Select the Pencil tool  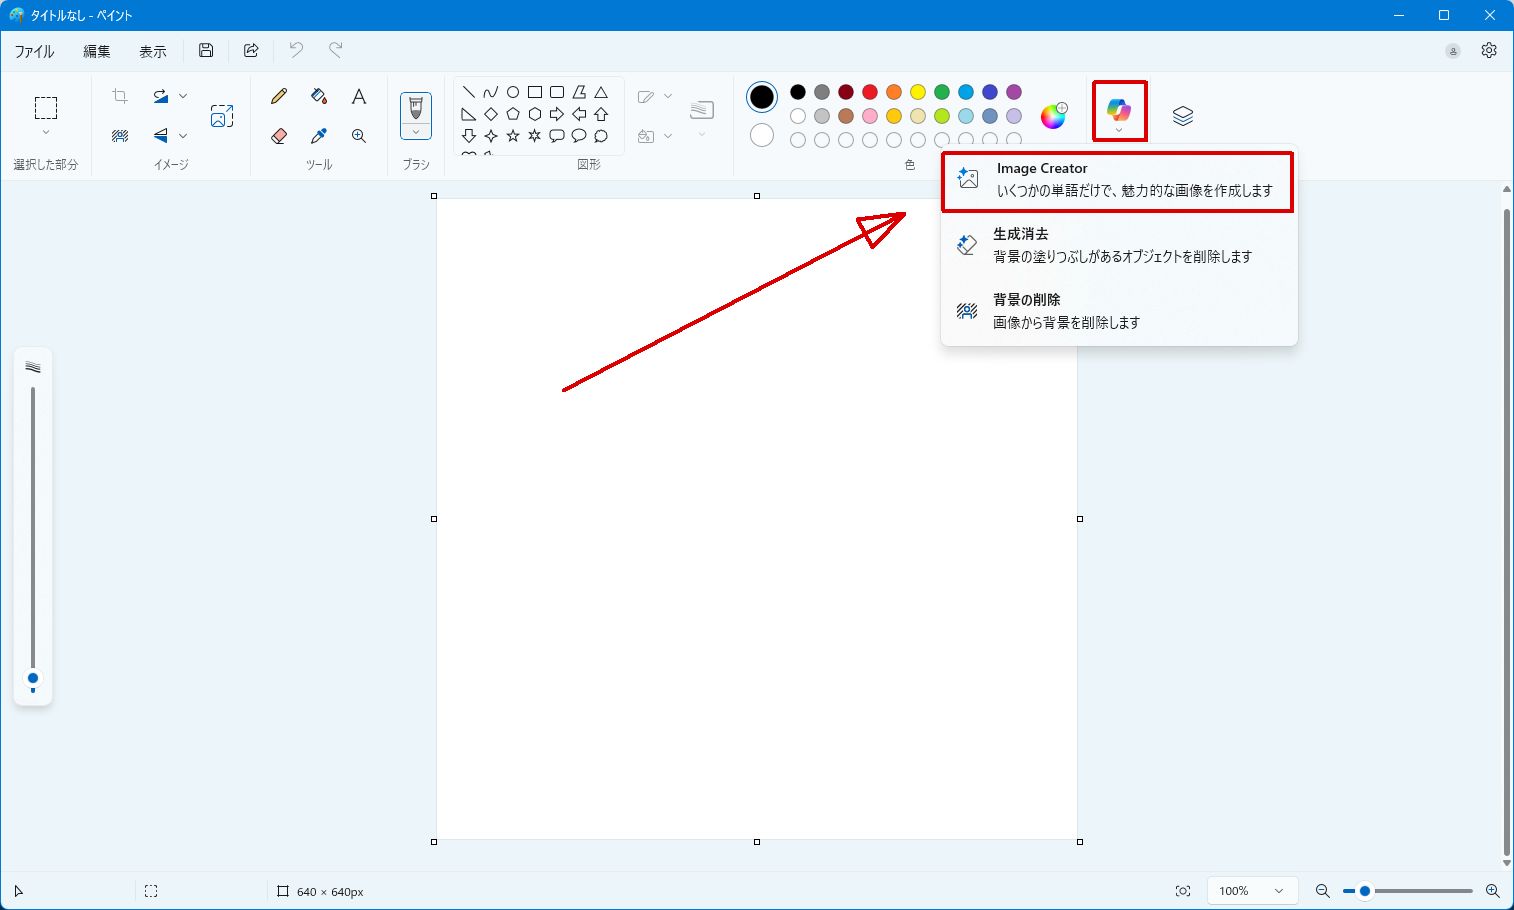pyautogui.click(x=279, y=96)
